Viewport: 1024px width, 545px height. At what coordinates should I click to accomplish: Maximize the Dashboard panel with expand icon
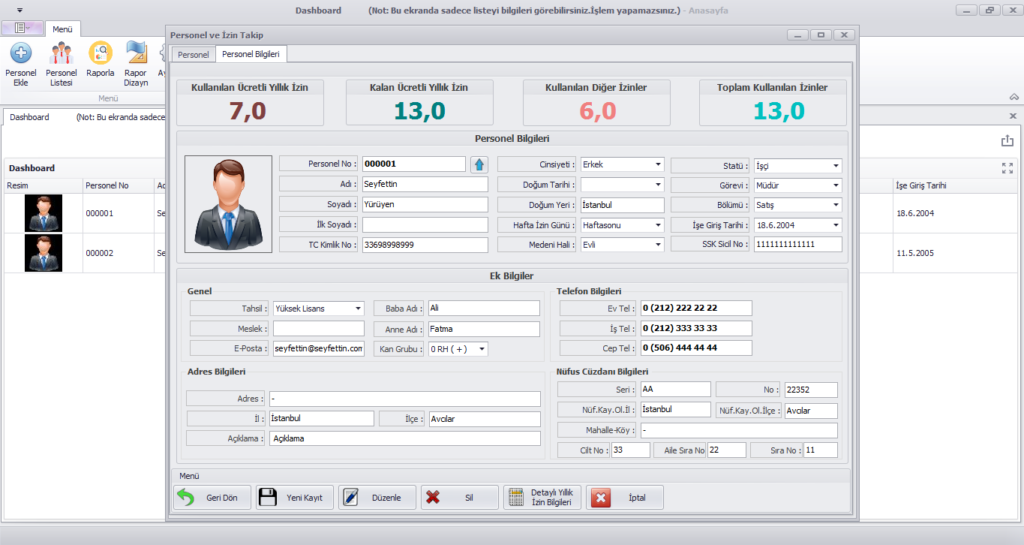tap(1007, 168)
